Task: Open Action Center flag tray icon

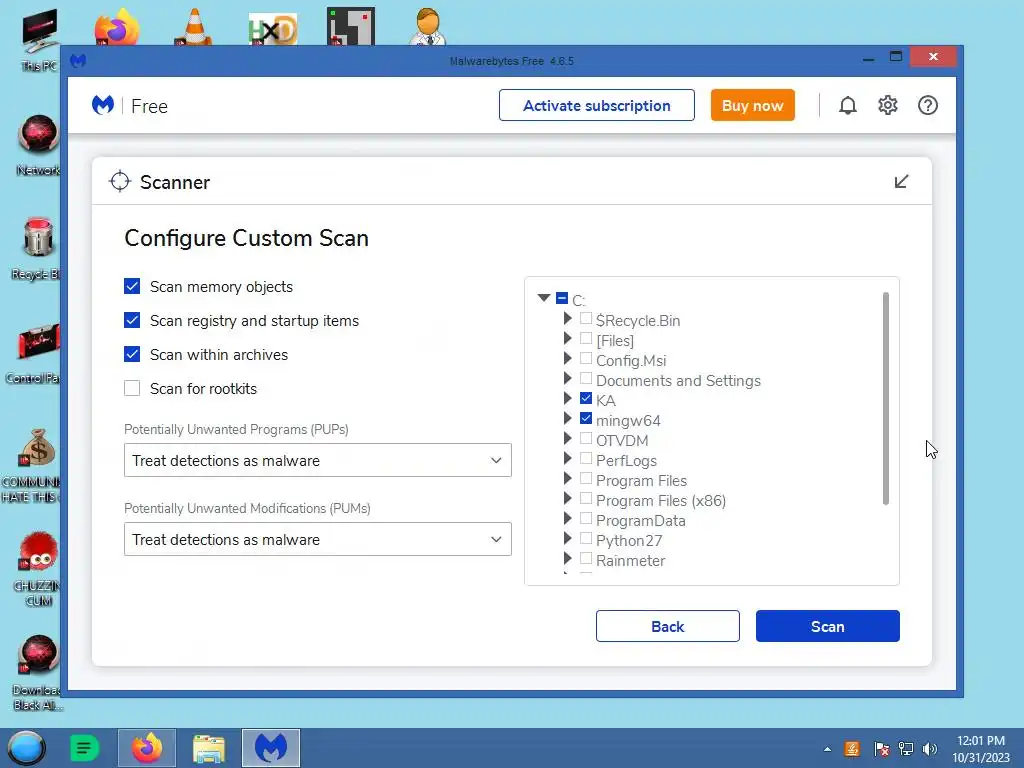Action: [x=881, y=749]
